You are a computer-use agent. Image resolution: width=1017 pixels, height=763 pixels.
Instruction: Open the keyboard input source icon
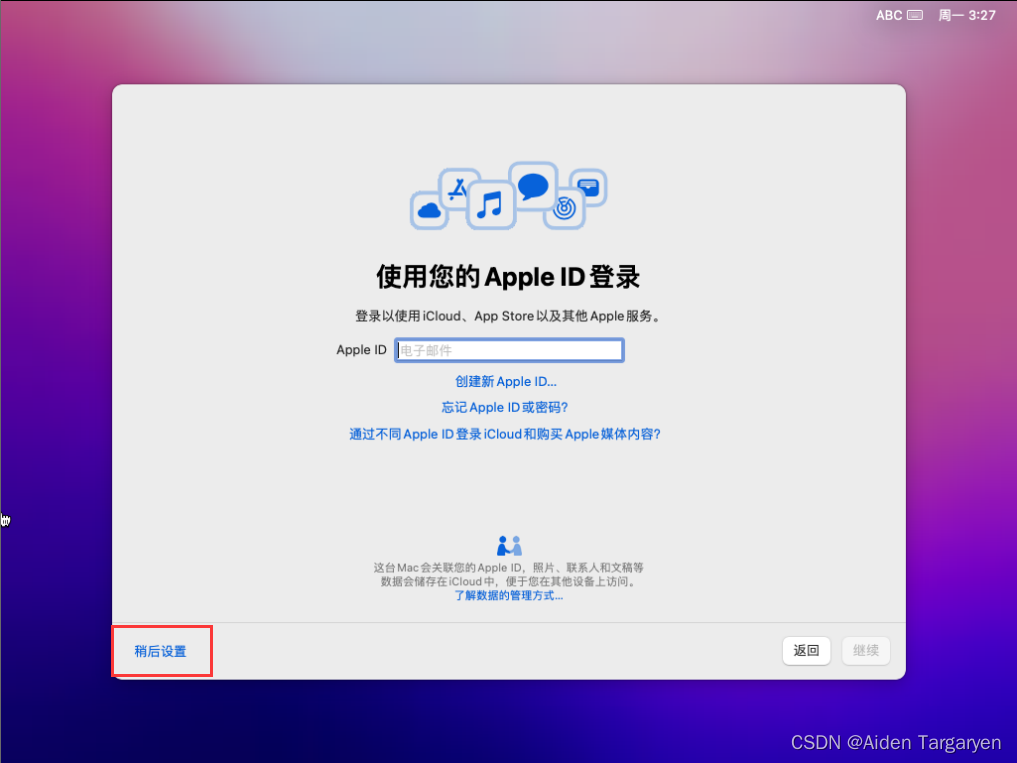tap(915, 15)
